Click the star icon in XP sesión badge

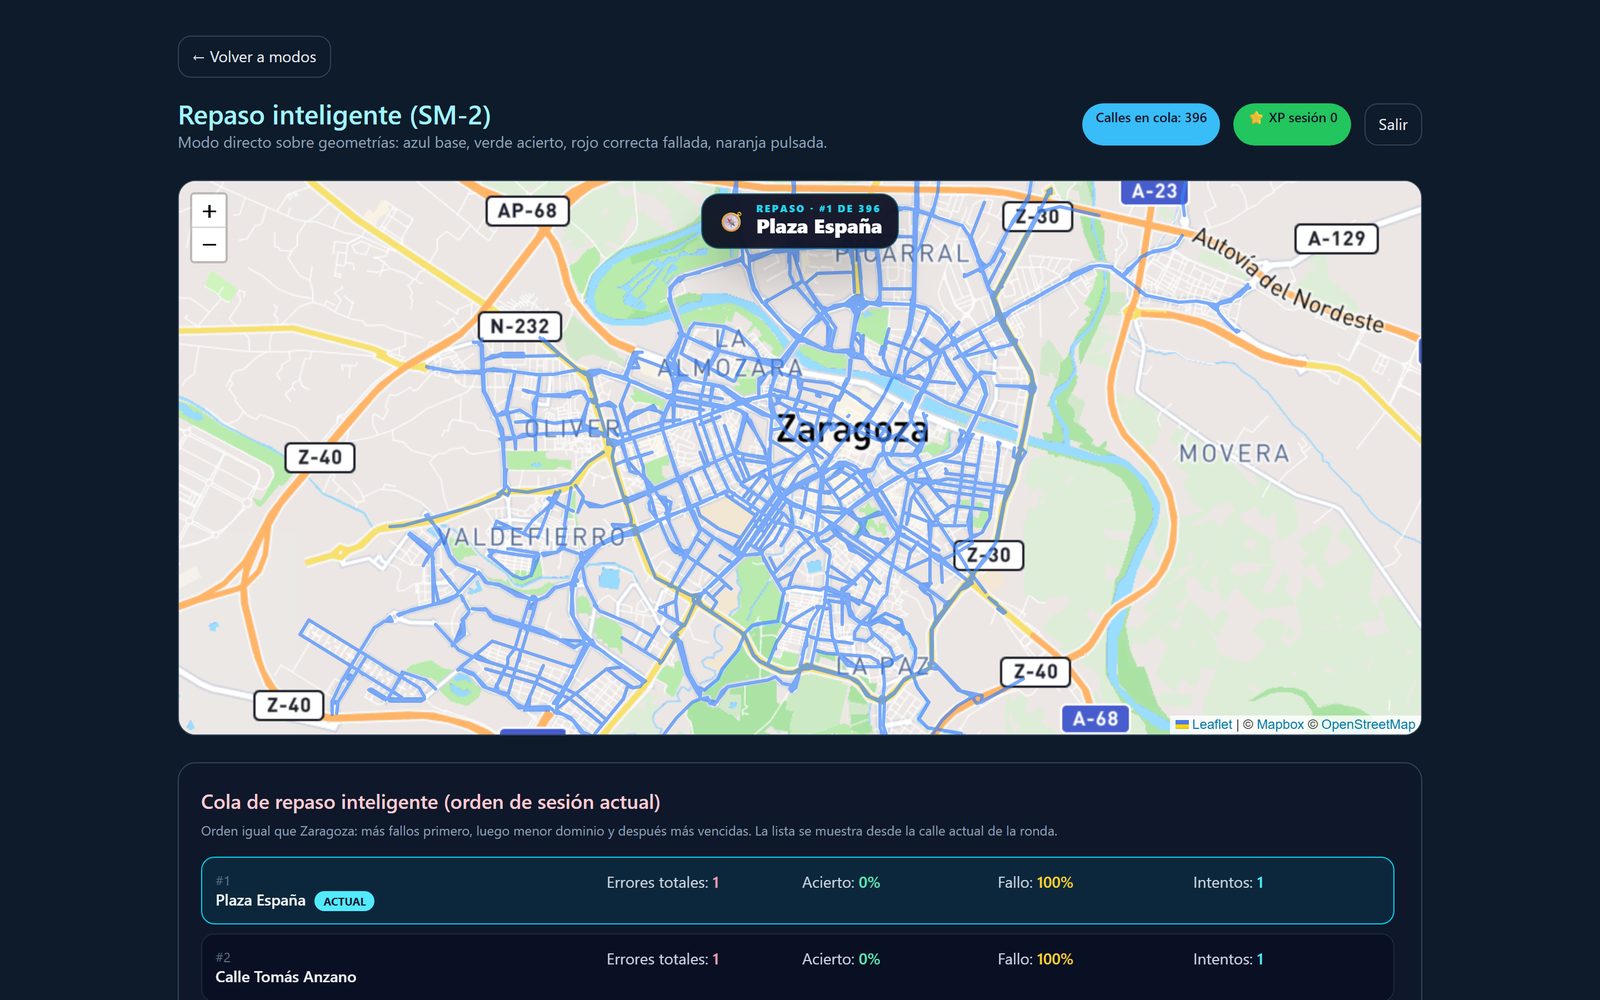pyautogui.click(x=1256, y=118)
